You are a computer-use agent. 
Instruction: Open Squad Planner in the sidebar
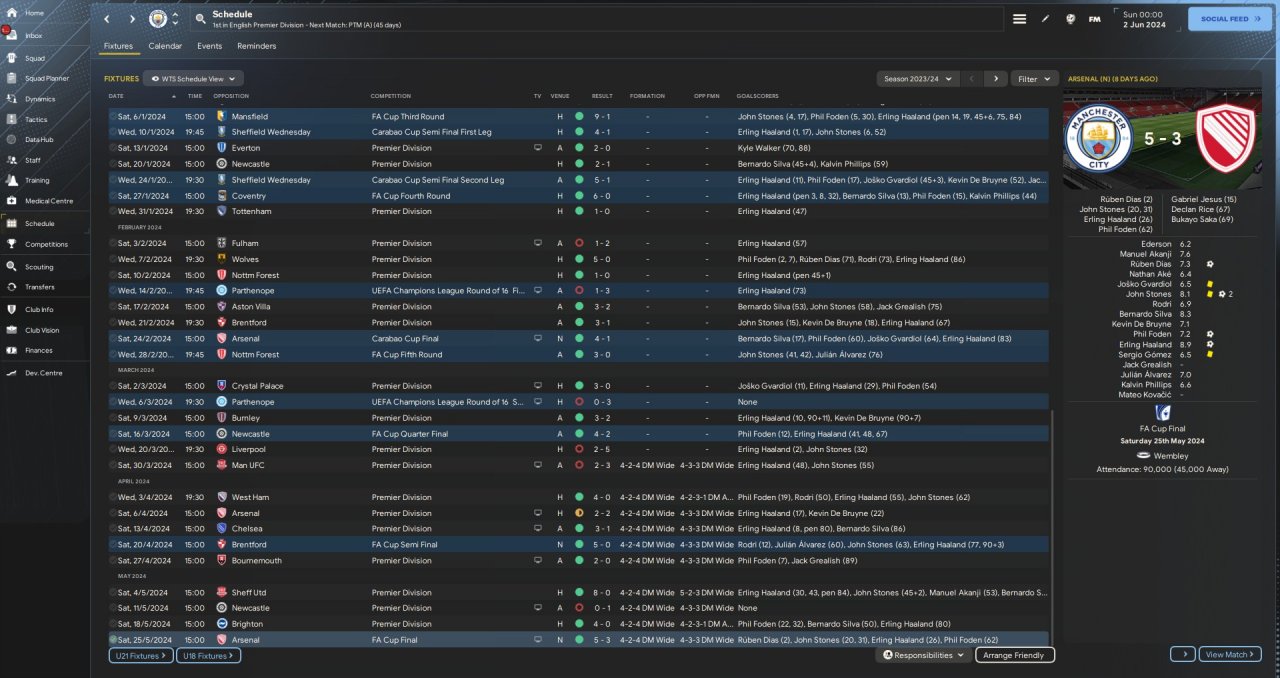click(x=46, y=78)
